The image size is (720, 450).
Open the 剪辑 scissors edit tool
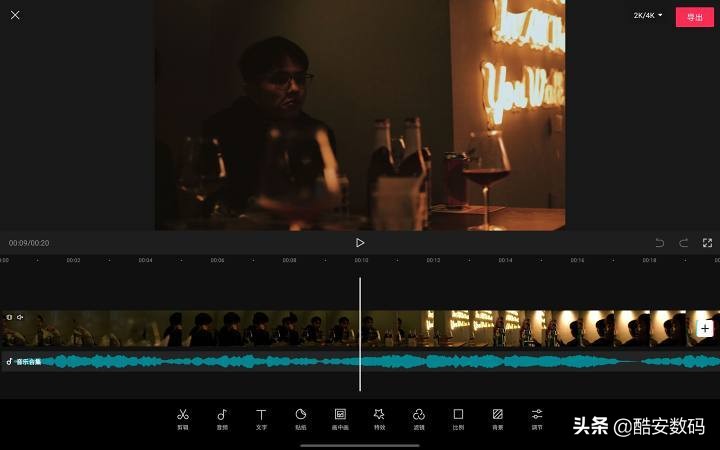[183, 417]
